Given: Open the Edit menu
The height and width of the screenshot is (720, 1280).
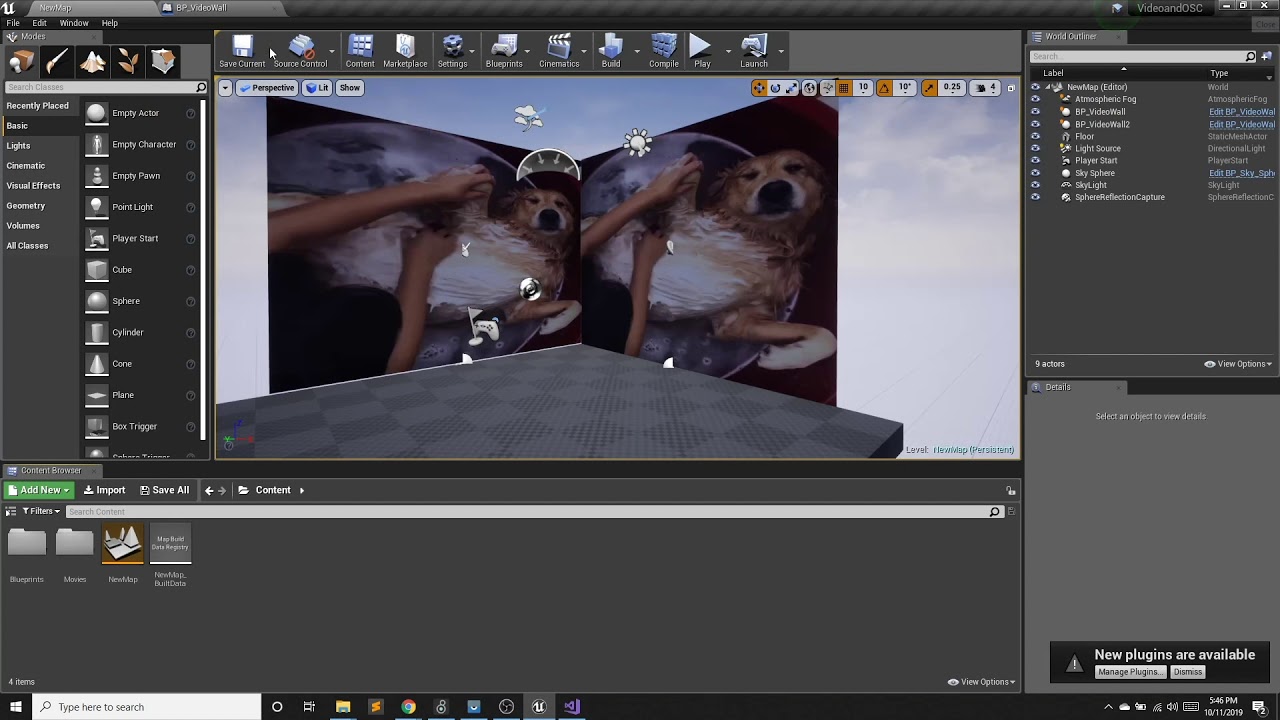Looking at the screenshot, I should [x=39, y=23].
